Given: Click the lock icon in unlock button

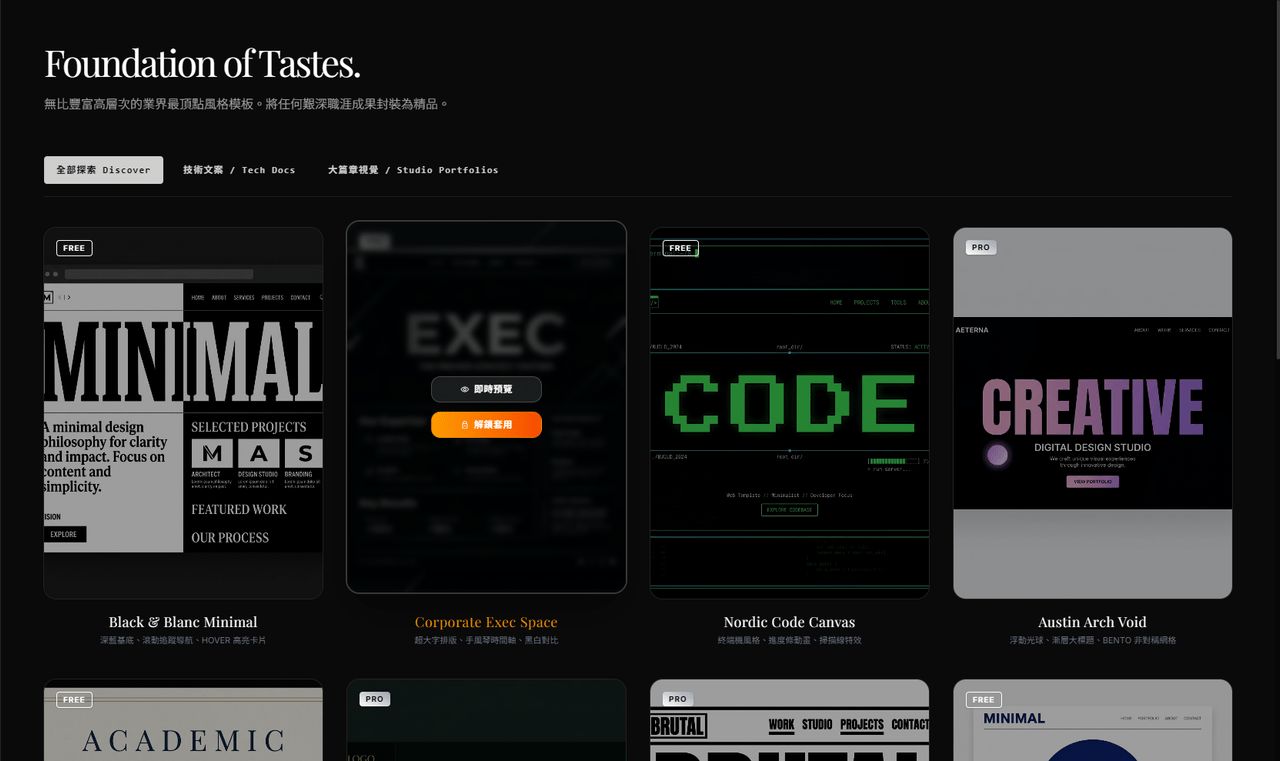Looking at the screenshot, I should (465, 425).
